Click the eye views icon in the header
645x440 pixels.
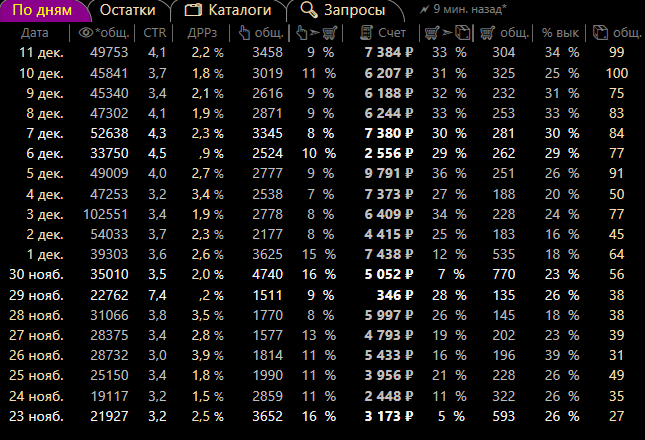(86, 32)
